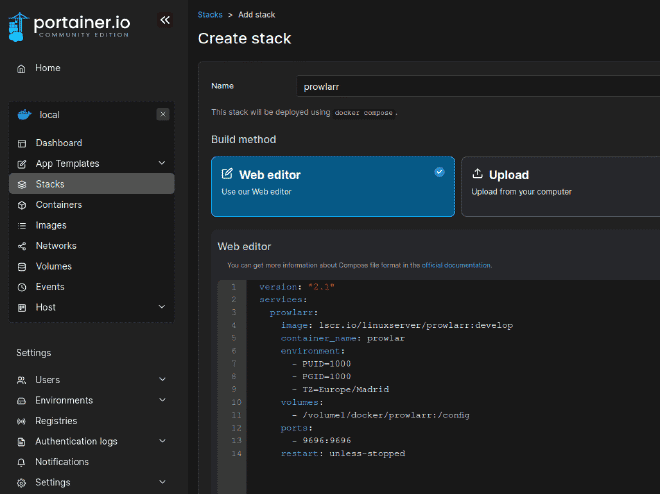Open the Images page
The width and height of the screenshot is (660, 494).
tap(51, 226)
